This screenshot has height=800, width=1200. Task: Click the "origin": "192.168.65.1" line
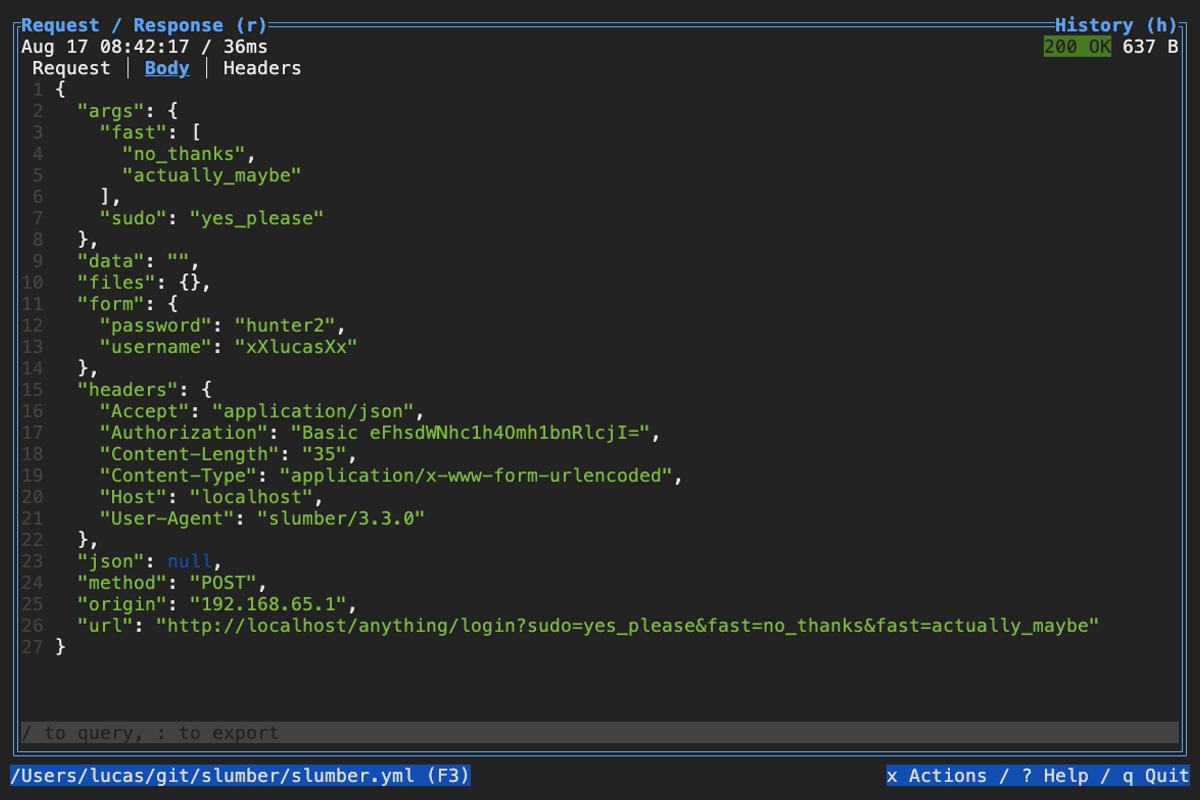(x=217, y=604)
